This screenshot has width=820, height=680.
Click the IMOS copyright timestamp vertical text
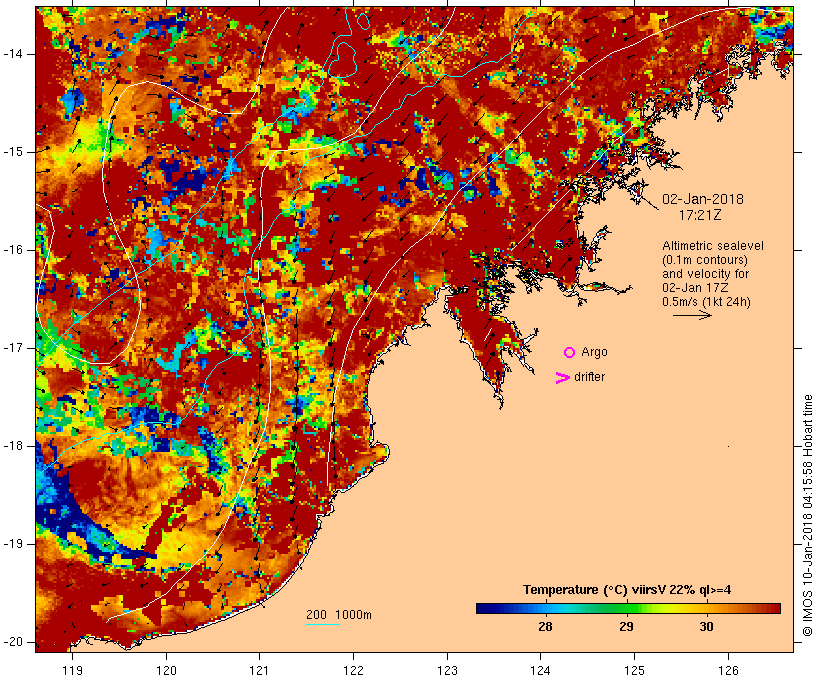807,516
